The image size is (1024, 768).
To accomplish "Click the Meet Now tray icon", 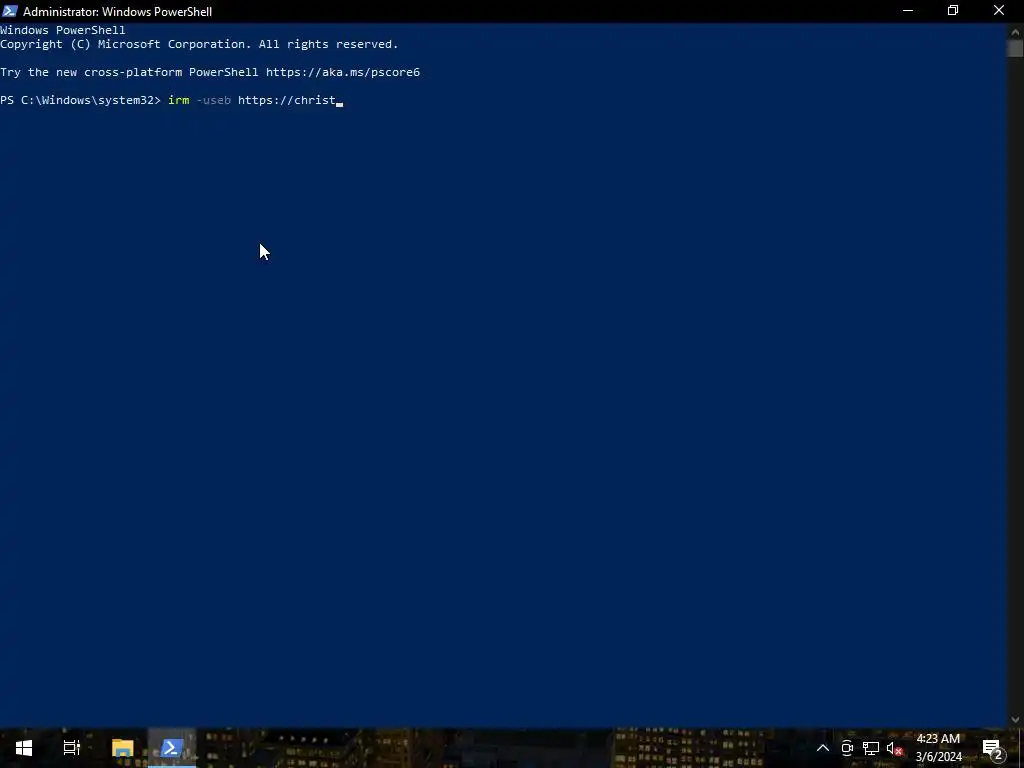I will [x=847, y=748].
